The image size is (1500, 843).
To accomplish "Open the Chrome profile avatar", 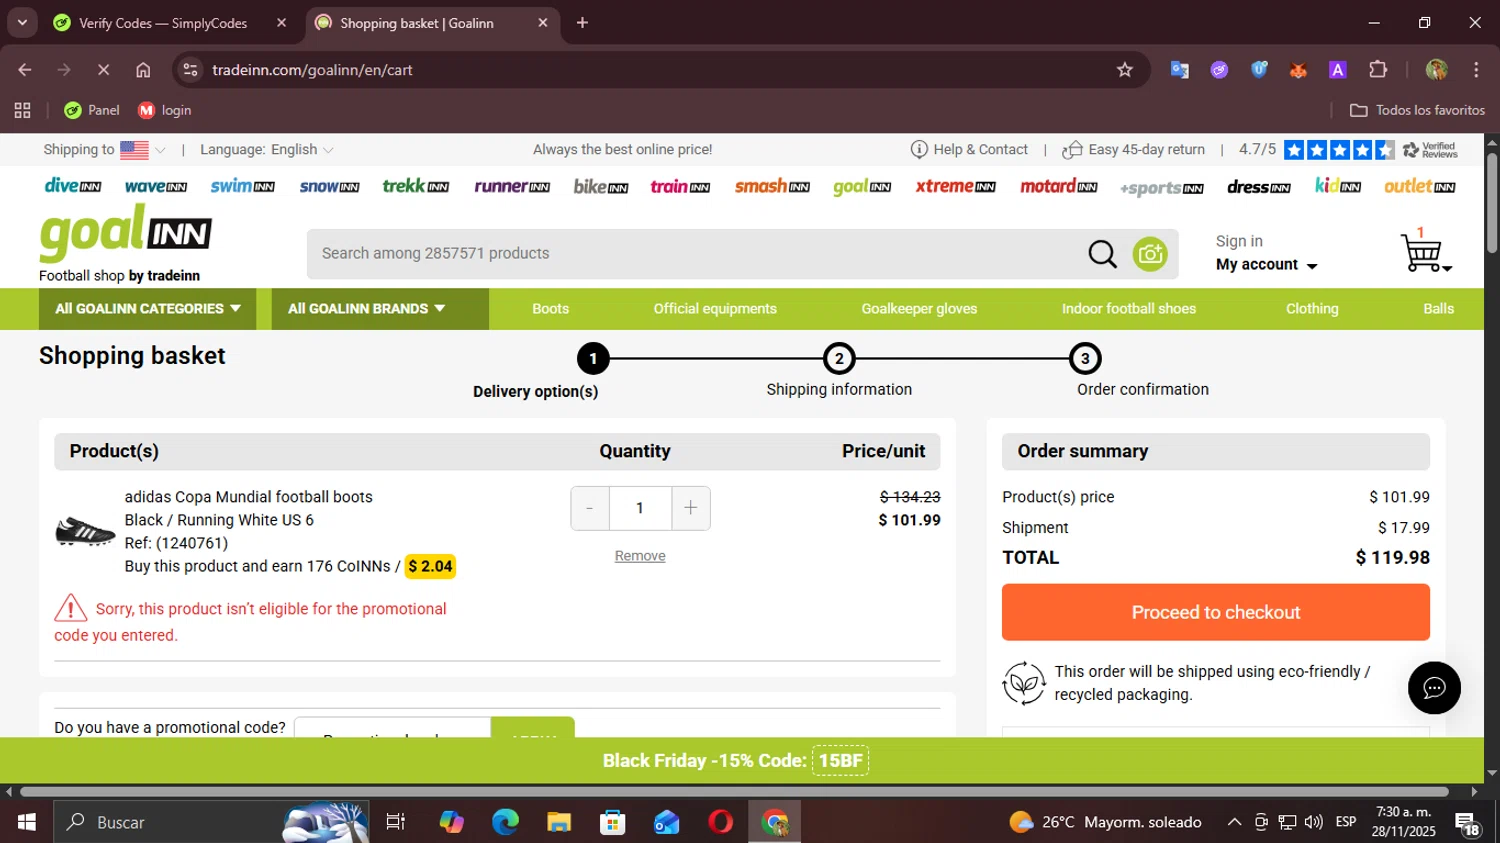I will point(1437,70).
